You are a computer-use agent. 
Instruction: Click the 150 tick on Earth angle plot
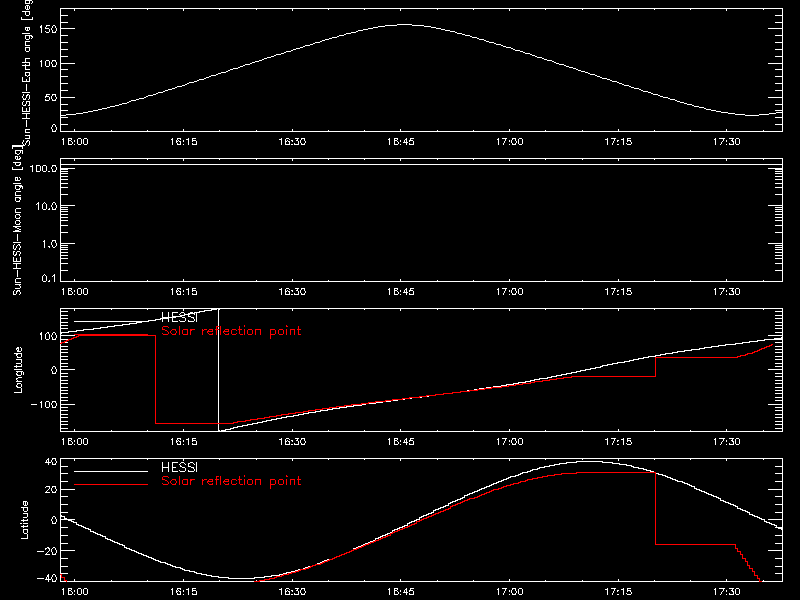(48, 29)
